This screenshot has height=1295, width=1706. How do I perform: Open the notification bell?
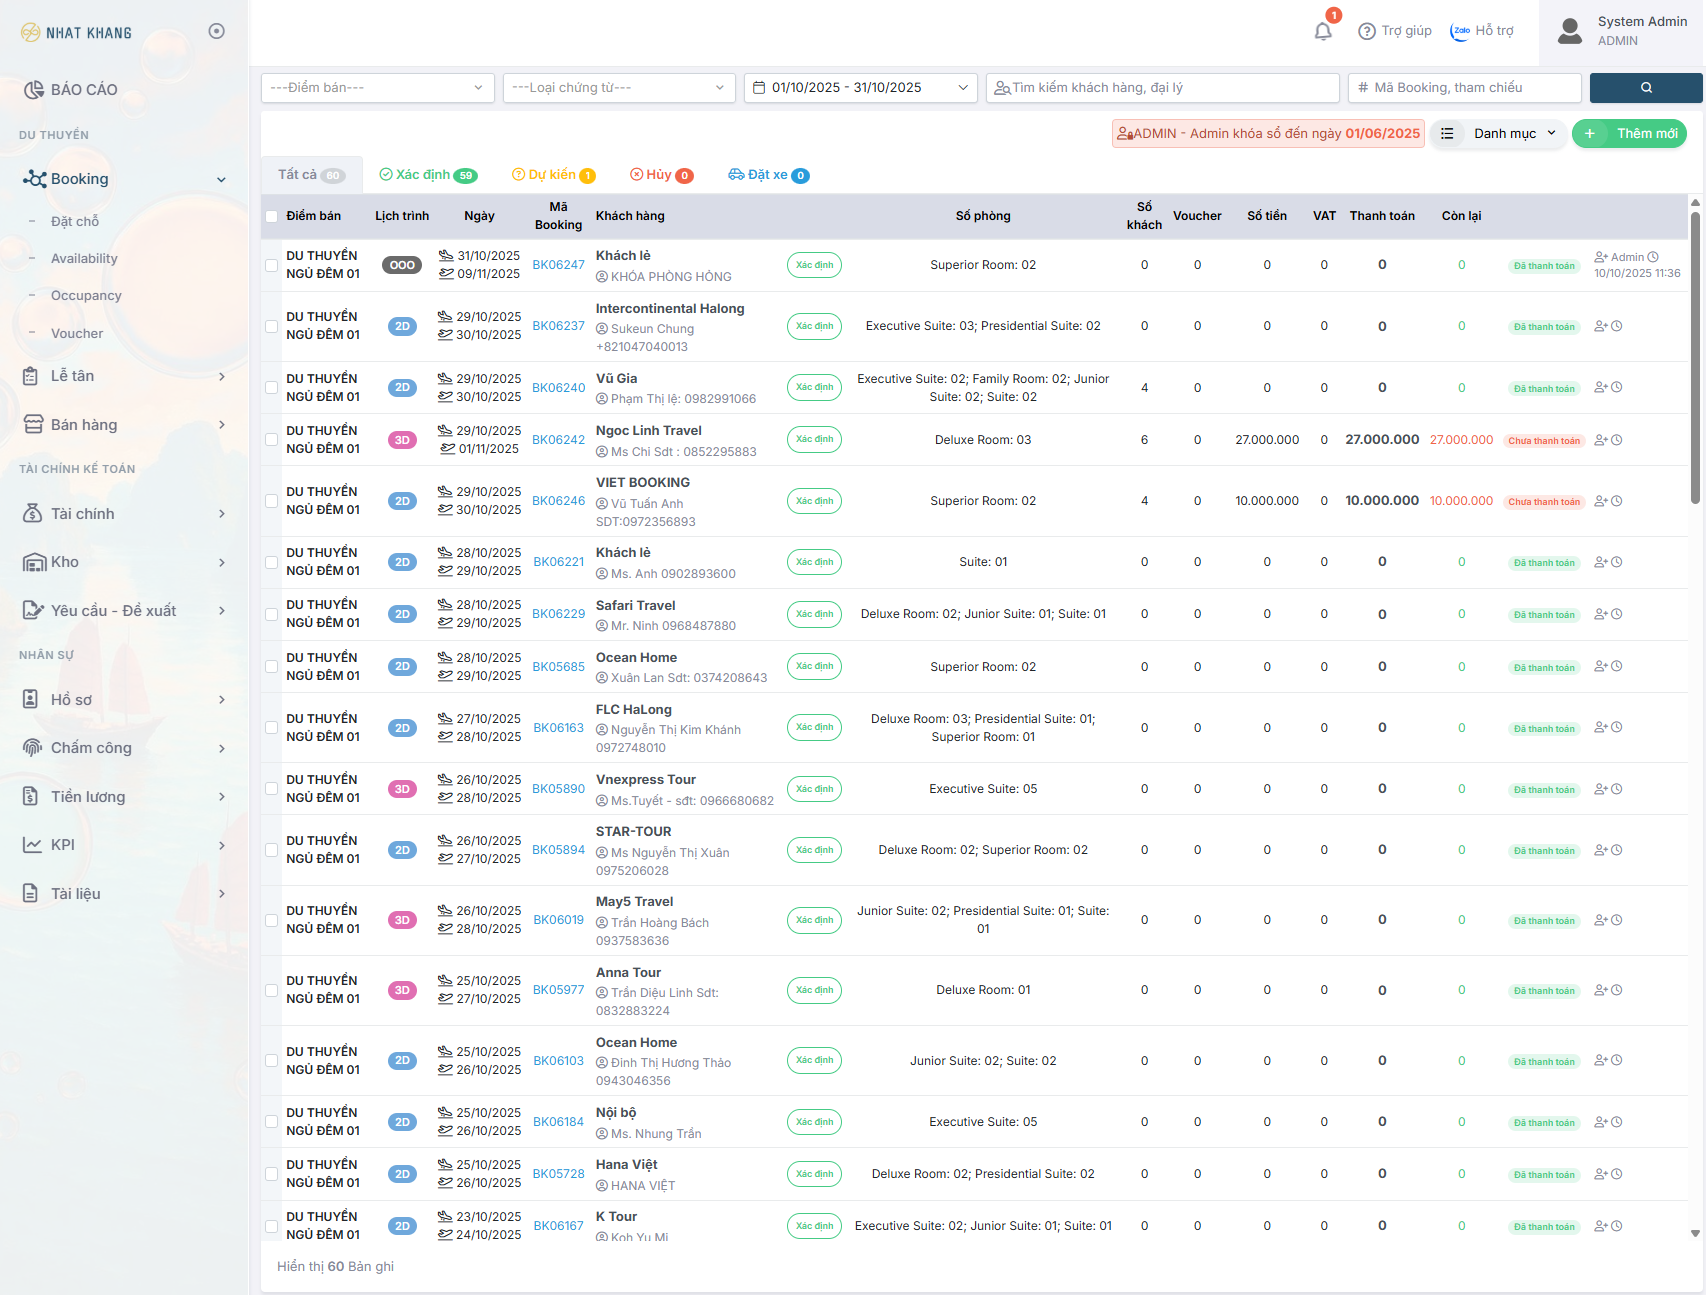coord(1322,31)
